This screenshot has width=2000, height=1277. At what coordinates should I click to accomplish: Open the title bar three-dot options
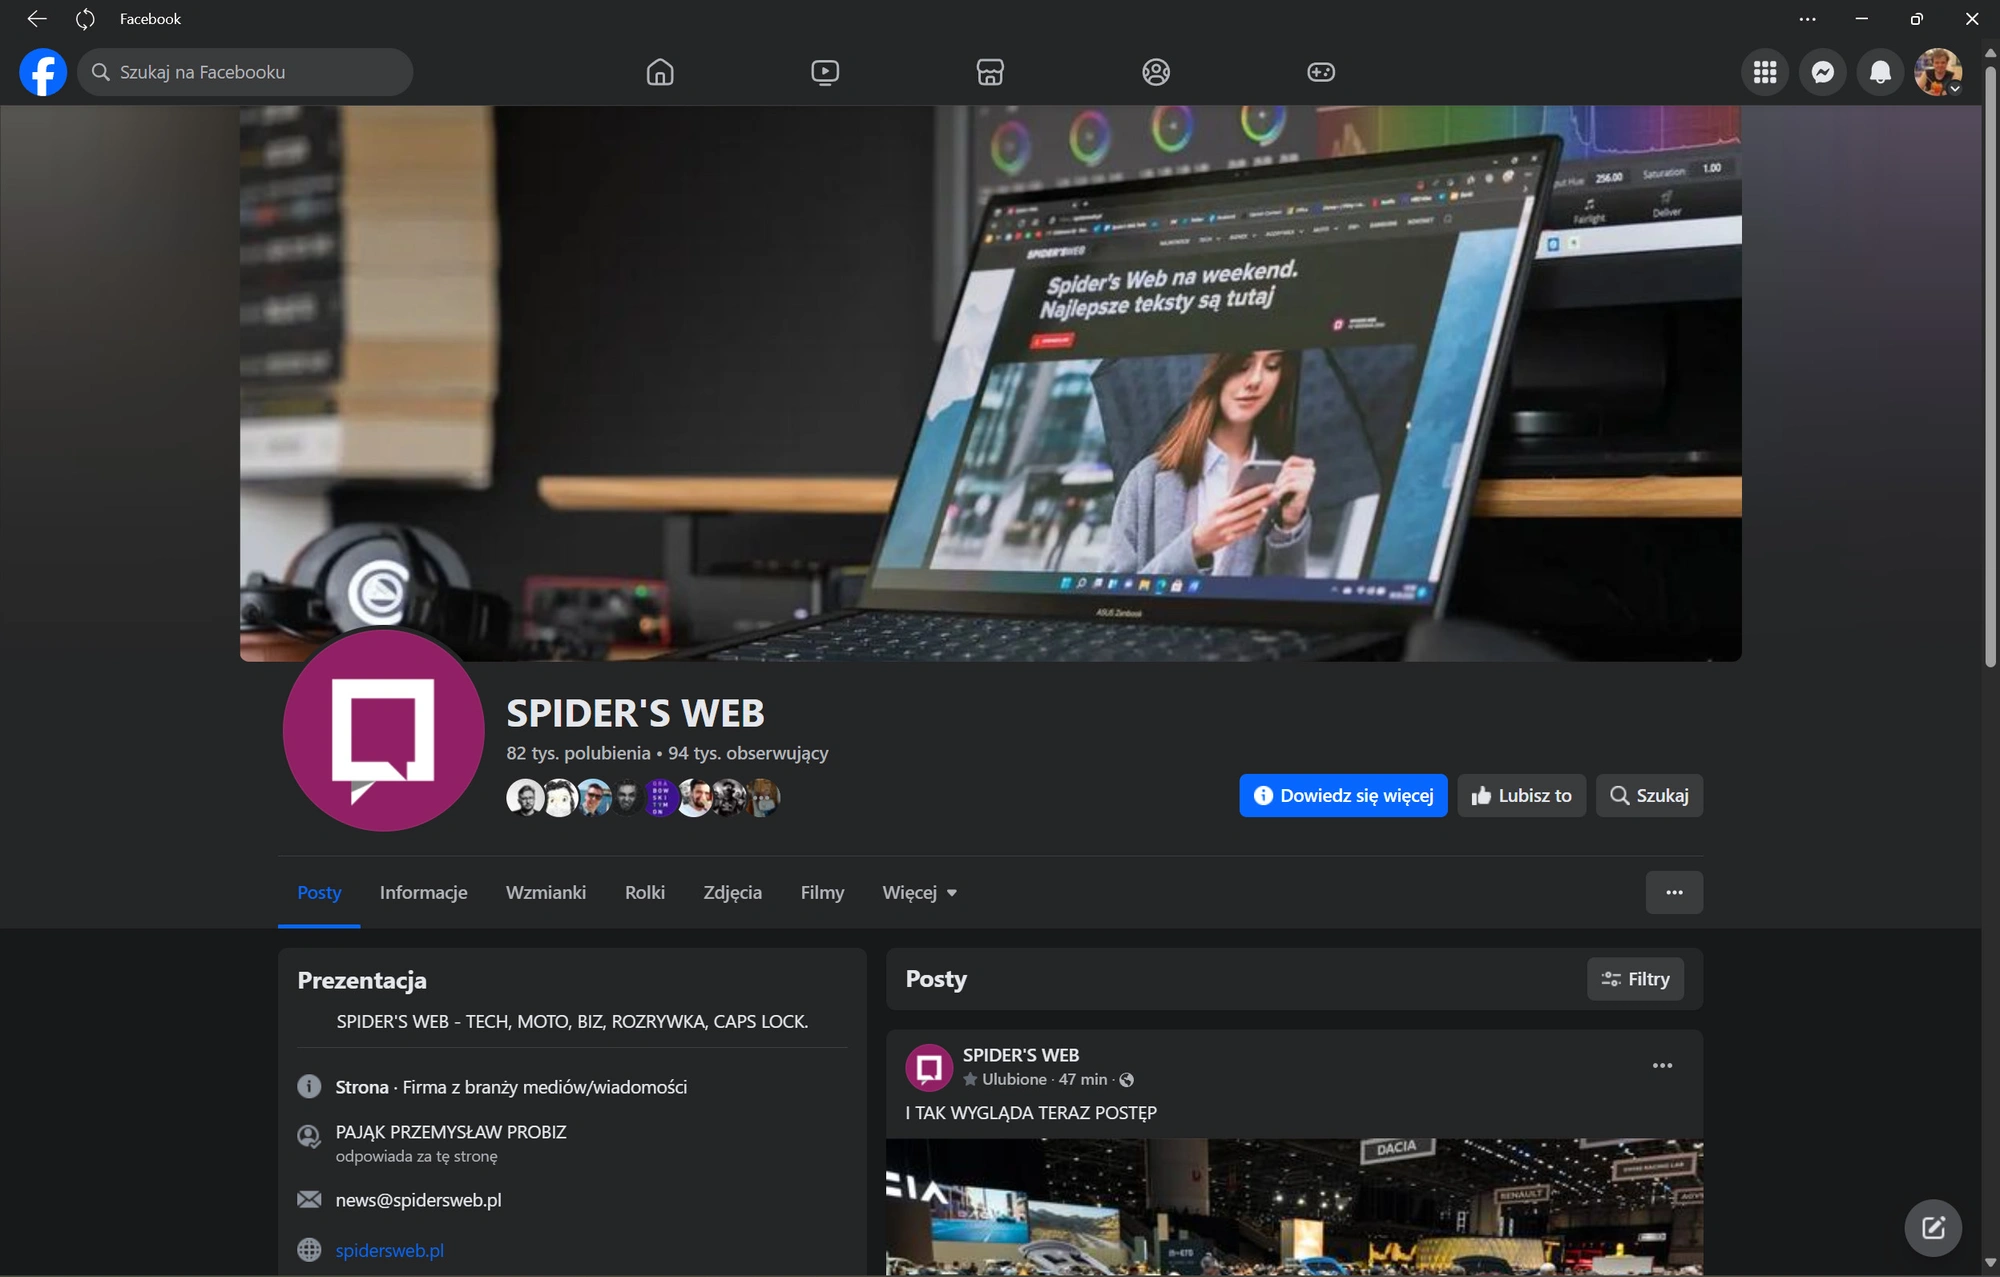1807,19
